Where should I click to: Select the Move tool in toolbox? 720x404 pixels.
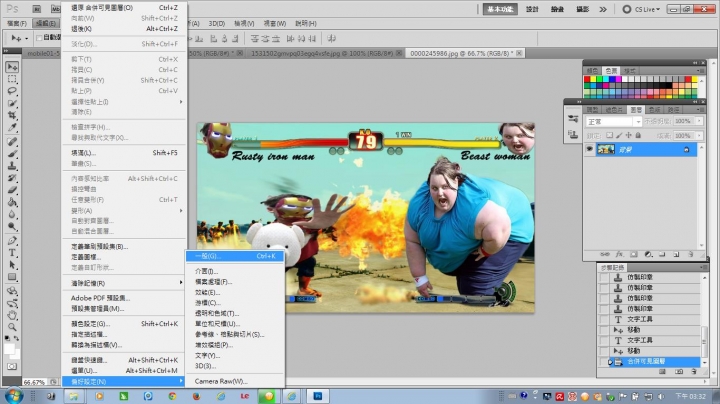[12, 67]
